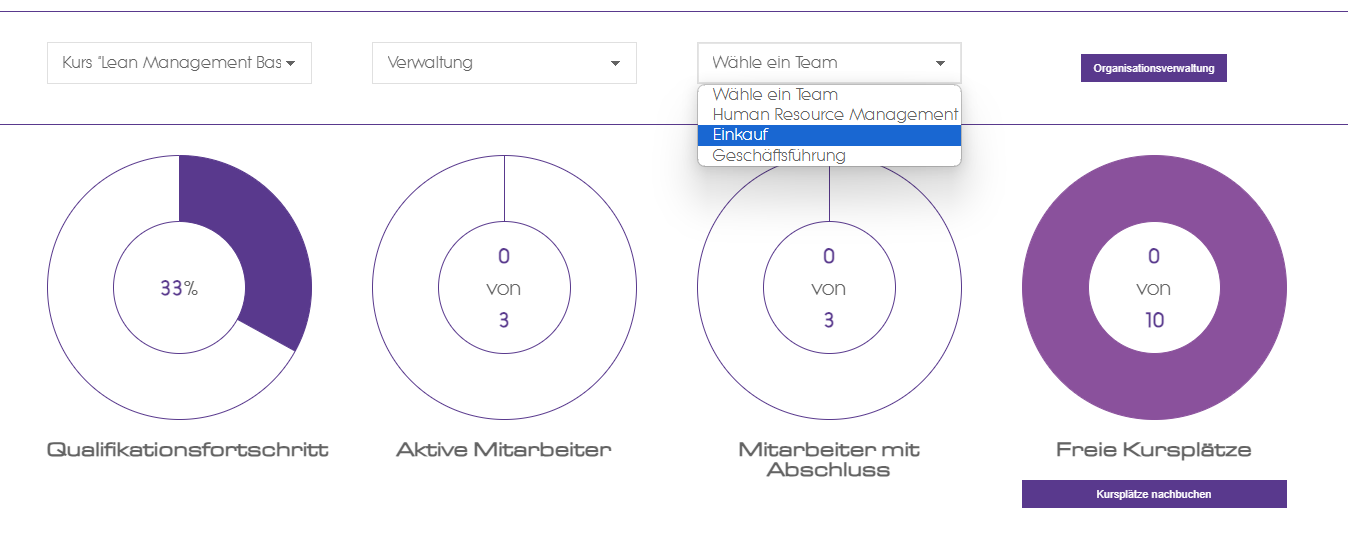Choose 'Wähle ein Team' placeholder option in list
The width and height of the screenshot is (1348, 558).
(x=775, y=95)
